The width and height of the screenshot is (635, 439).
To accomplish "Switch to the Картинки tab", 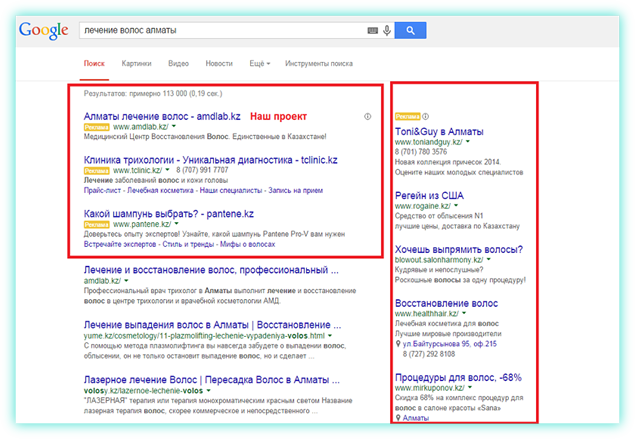I will pyautogui.click(x=136, y=64).
